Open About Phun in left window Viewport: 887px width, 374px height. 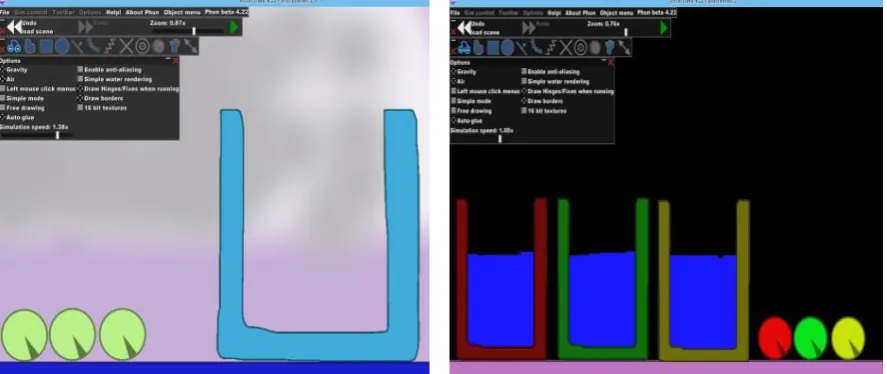pos(142,12)
